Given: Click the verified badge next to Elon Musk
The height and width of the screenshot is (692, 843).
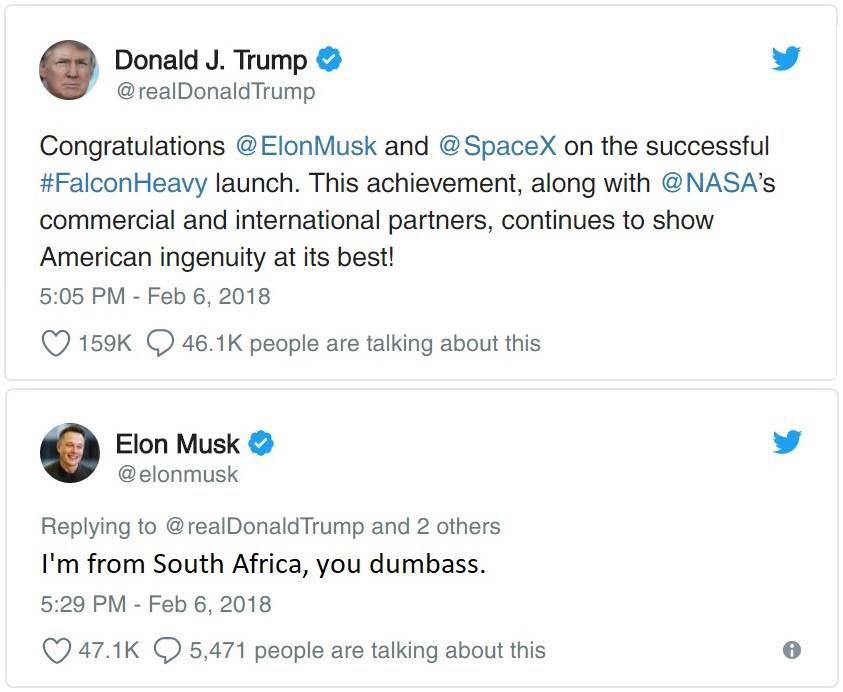Looking at the screenshot, I should 261,443.
